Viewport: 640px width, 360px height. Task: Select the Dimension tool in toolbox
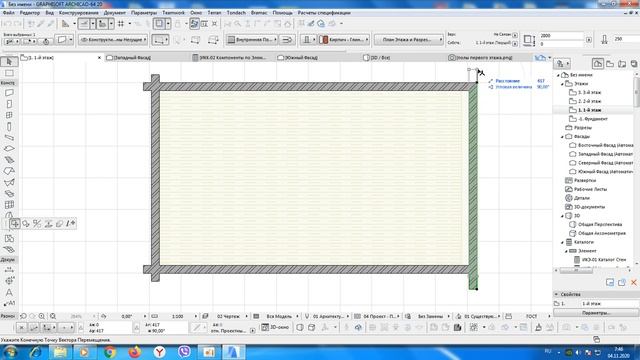[x=9, y=270]
